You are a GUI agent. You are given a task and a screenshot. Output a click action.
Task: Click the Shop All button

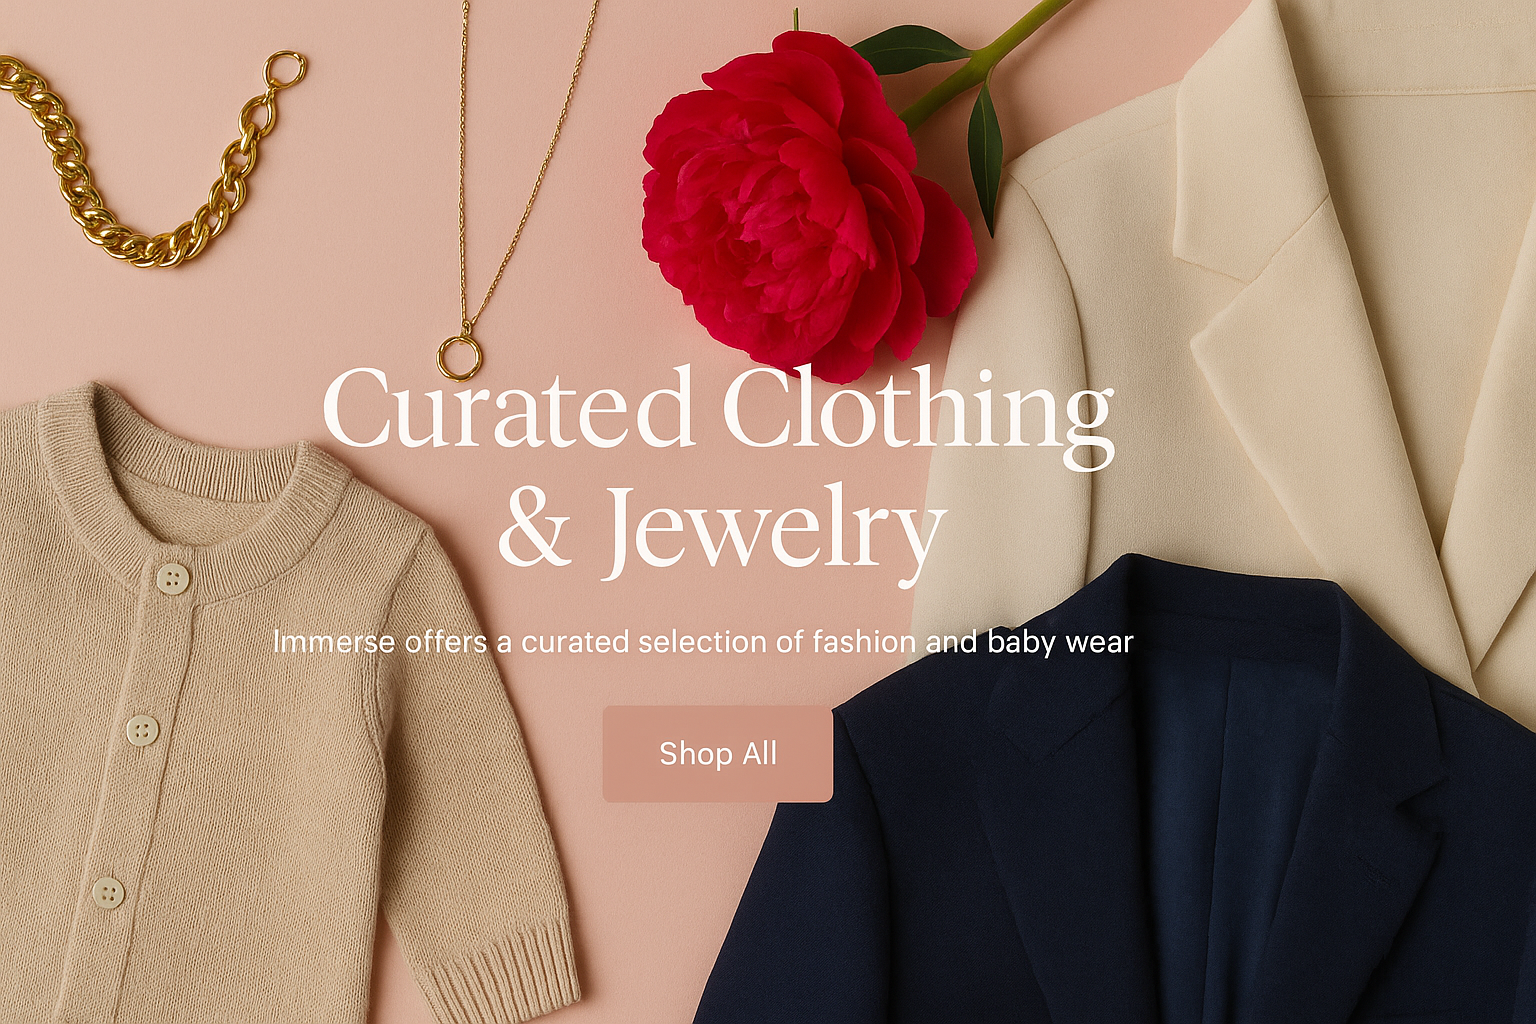(x=717, y=754)
